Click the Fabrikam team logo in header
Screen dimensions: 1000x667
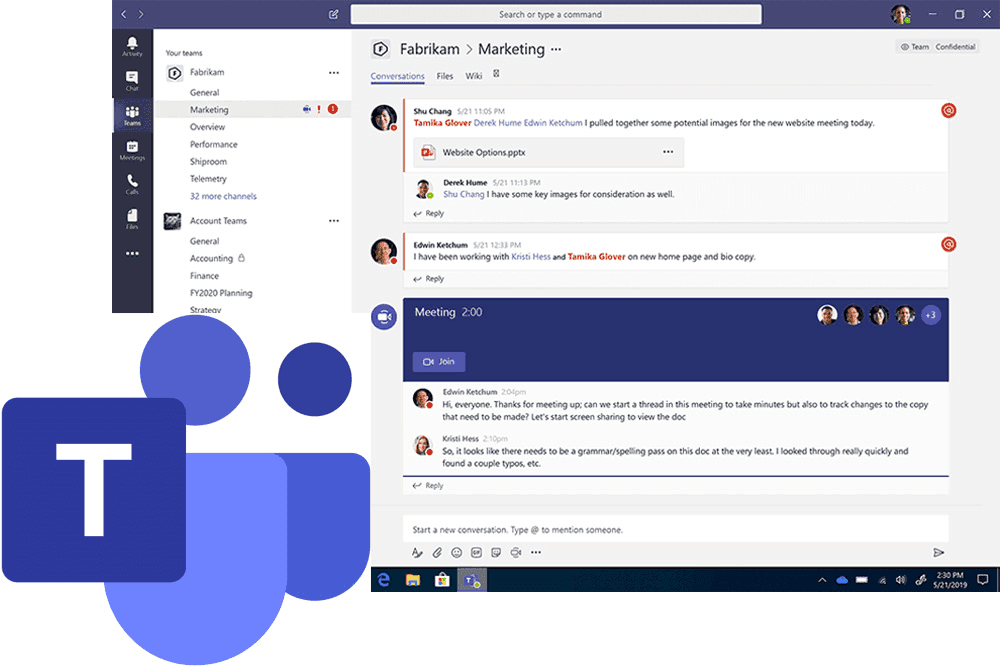coord(381,49)
